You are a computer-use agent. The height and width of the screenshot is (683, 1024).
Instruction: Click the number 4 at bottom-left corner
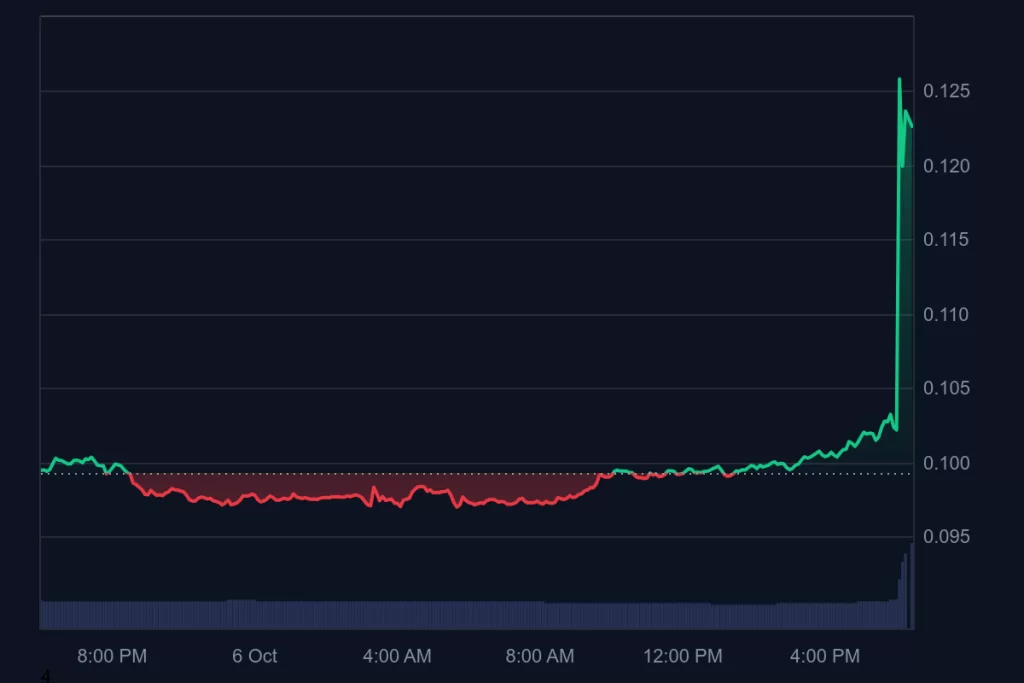coord(45,677)
